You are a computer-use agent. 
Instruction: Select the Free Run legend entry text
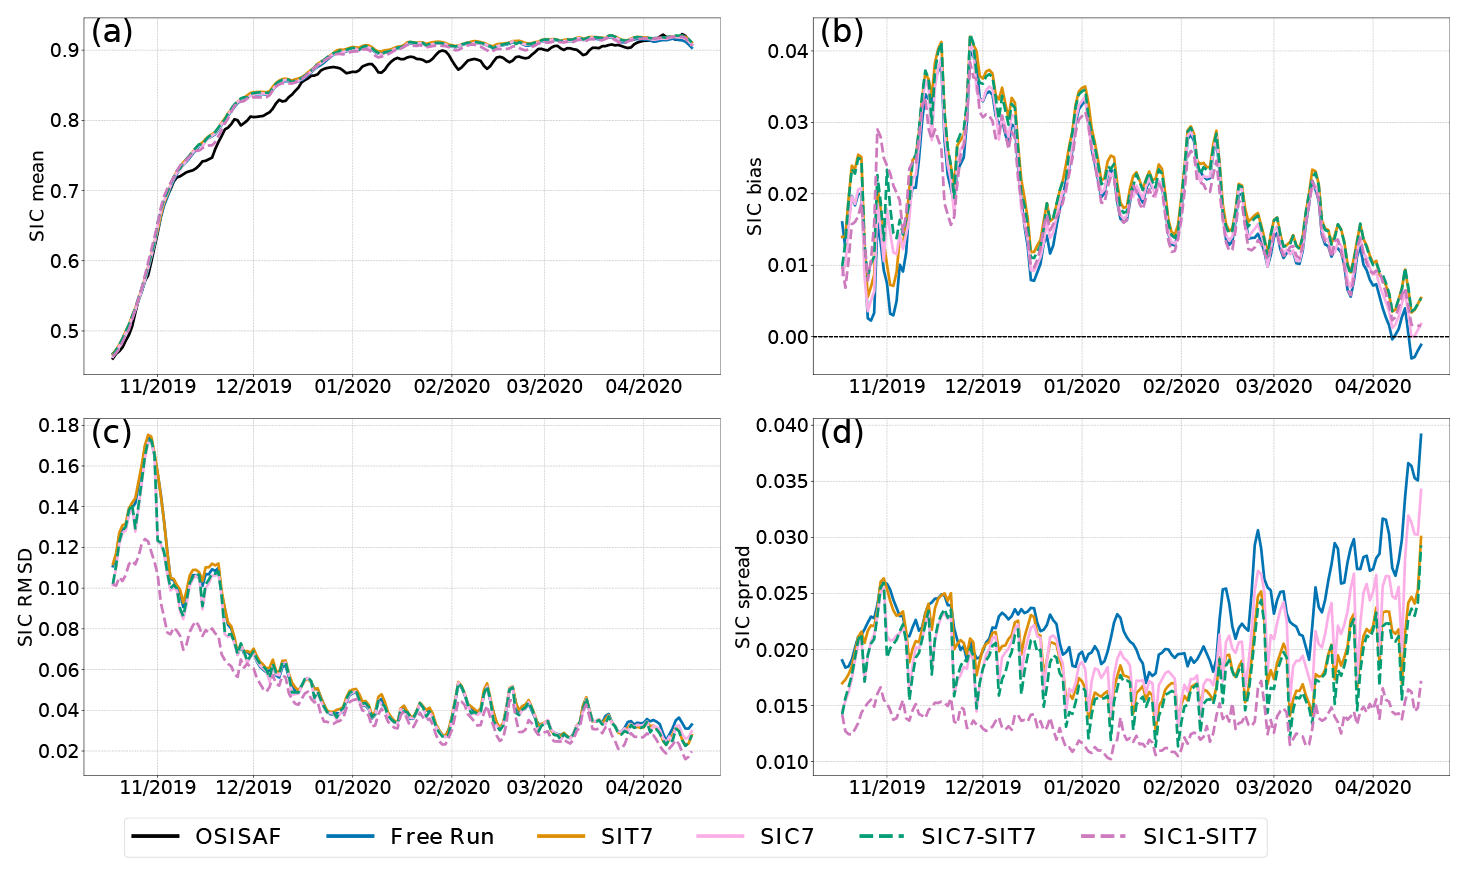click(442, 837)
